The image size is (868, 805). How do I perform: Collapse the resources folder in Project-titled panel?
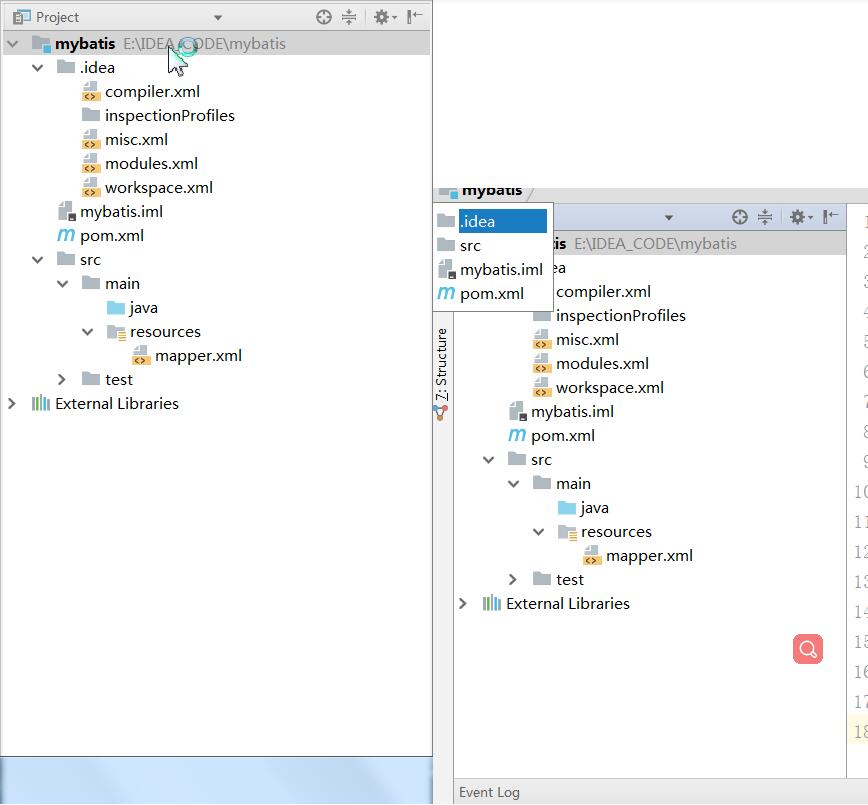[87, 332]
